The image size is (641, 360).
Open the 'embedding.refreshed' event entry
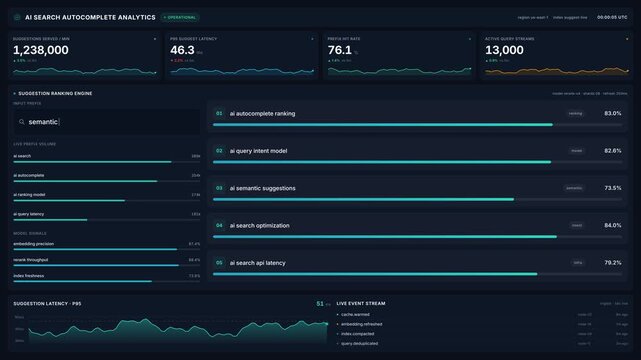pos(482,324)
